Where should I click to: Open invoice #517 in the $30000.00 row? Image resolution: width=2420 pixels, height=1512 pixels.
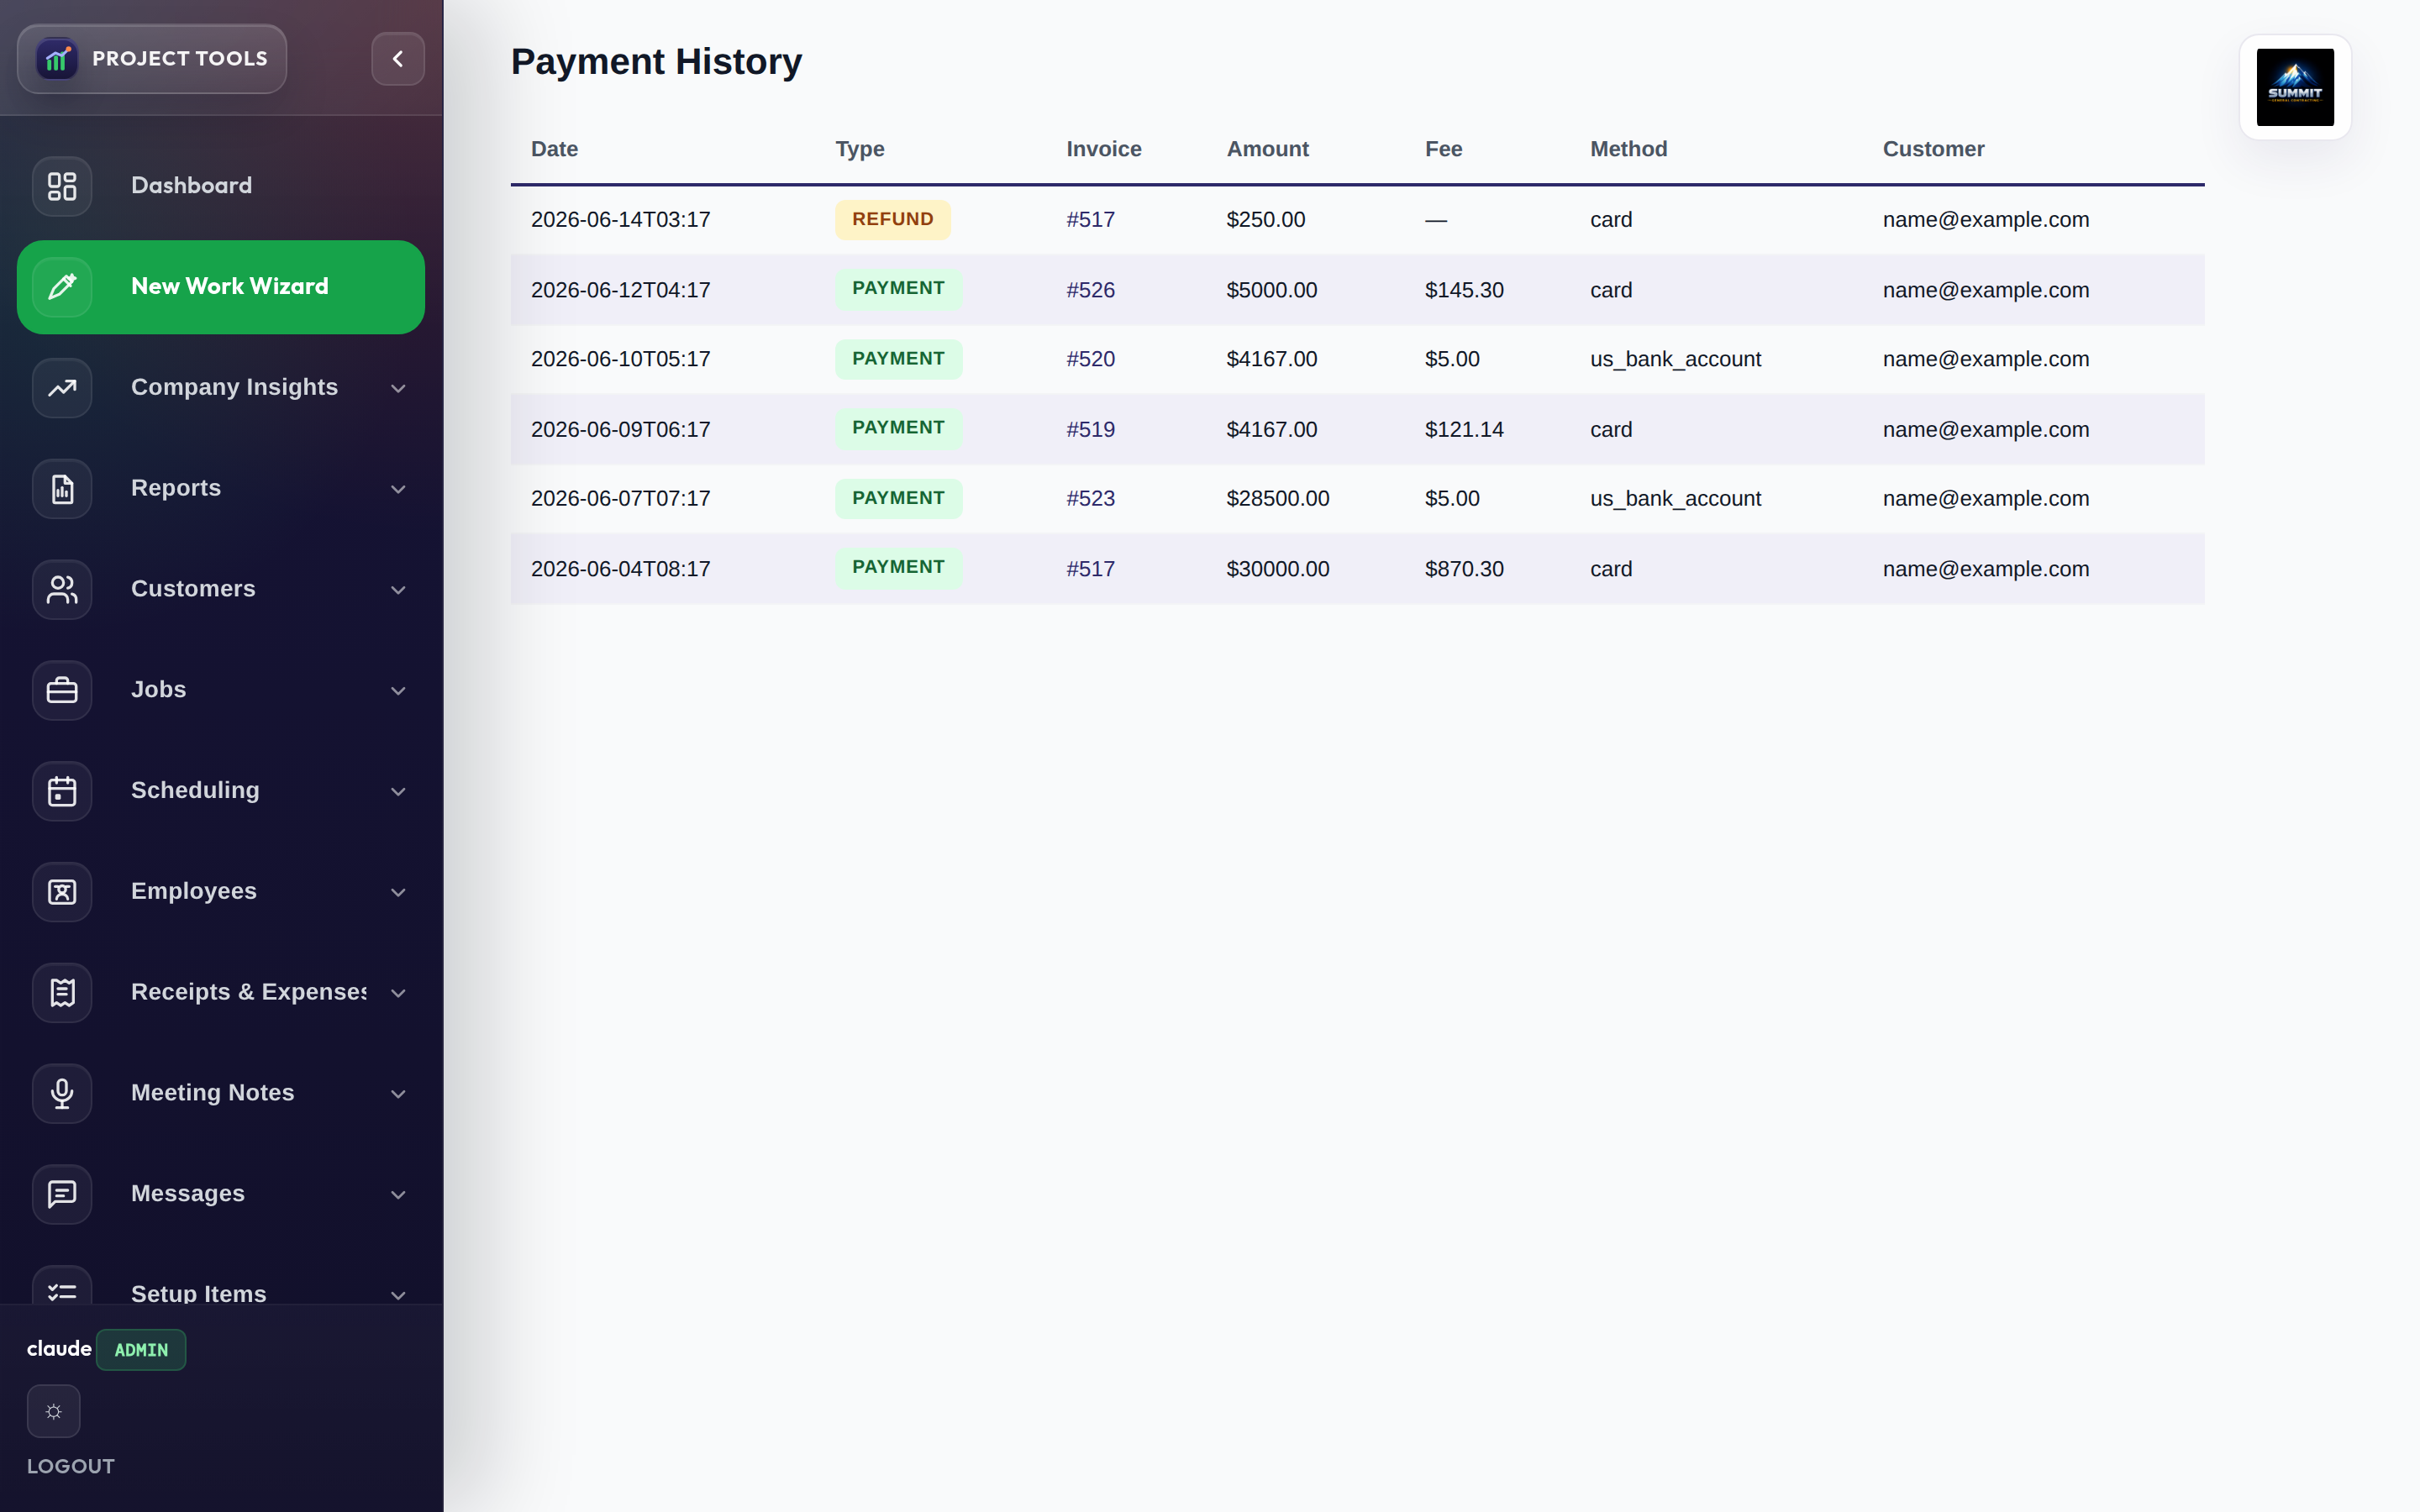[1090, 569]
